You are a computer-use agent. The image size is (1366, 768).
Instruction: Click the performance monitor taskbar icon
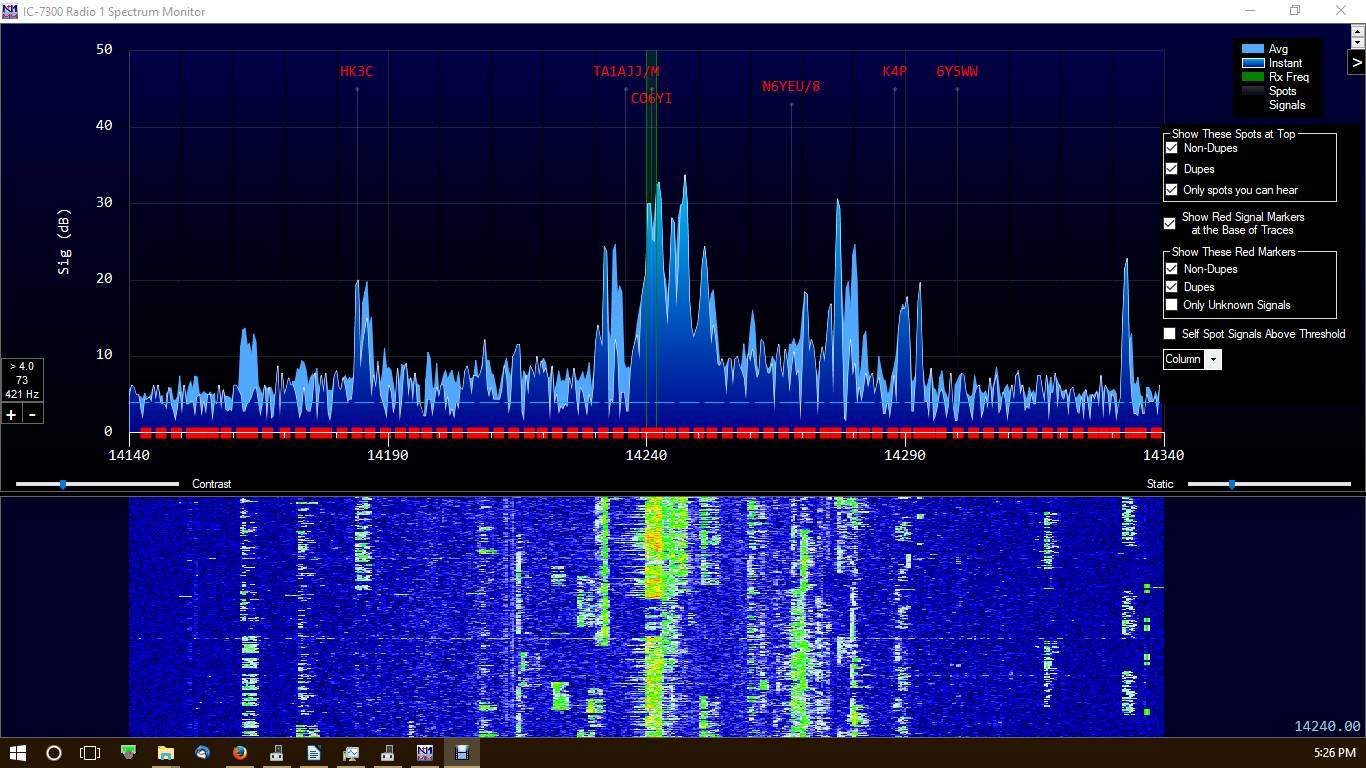click(x=351, y=753)
